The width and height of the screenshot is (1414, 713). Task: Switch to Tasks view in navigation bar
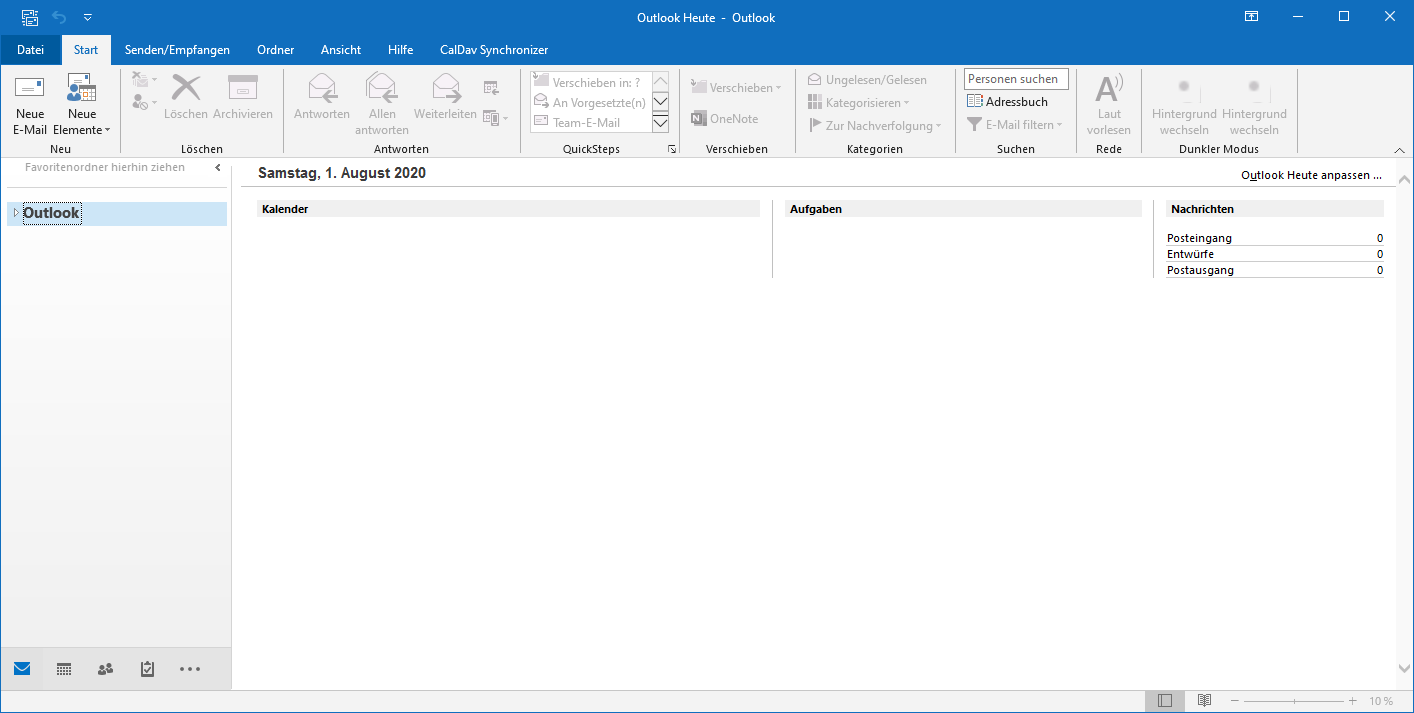point(148,669)
